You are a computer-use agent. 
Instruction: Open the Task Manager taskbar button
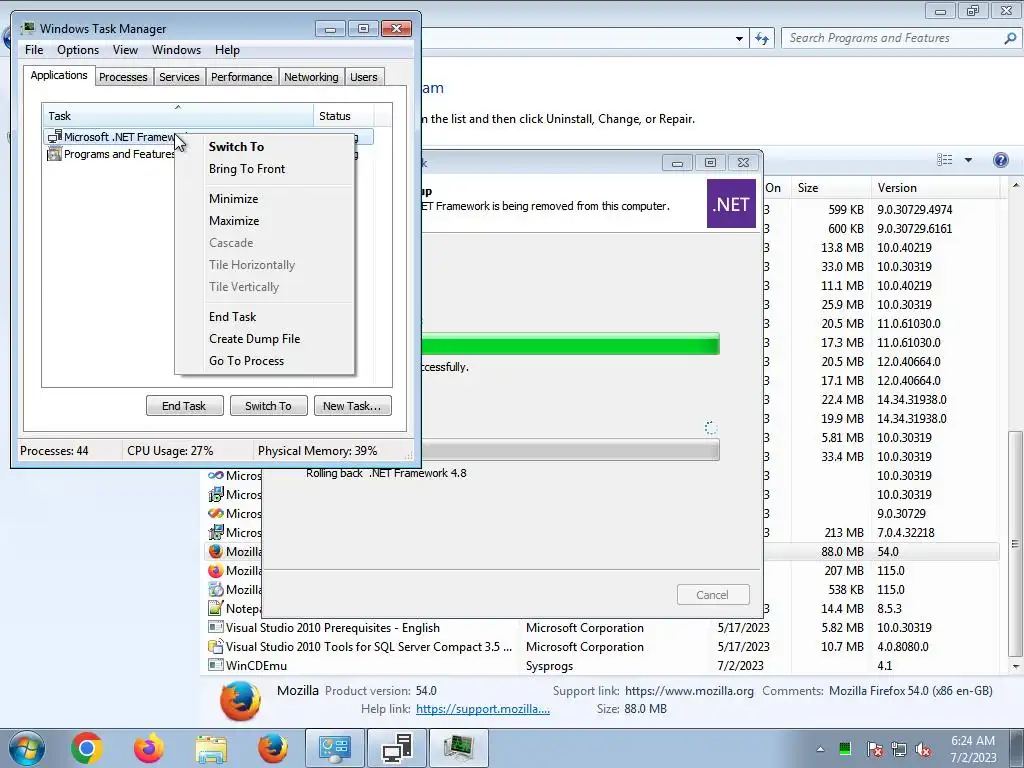point(458,748)
